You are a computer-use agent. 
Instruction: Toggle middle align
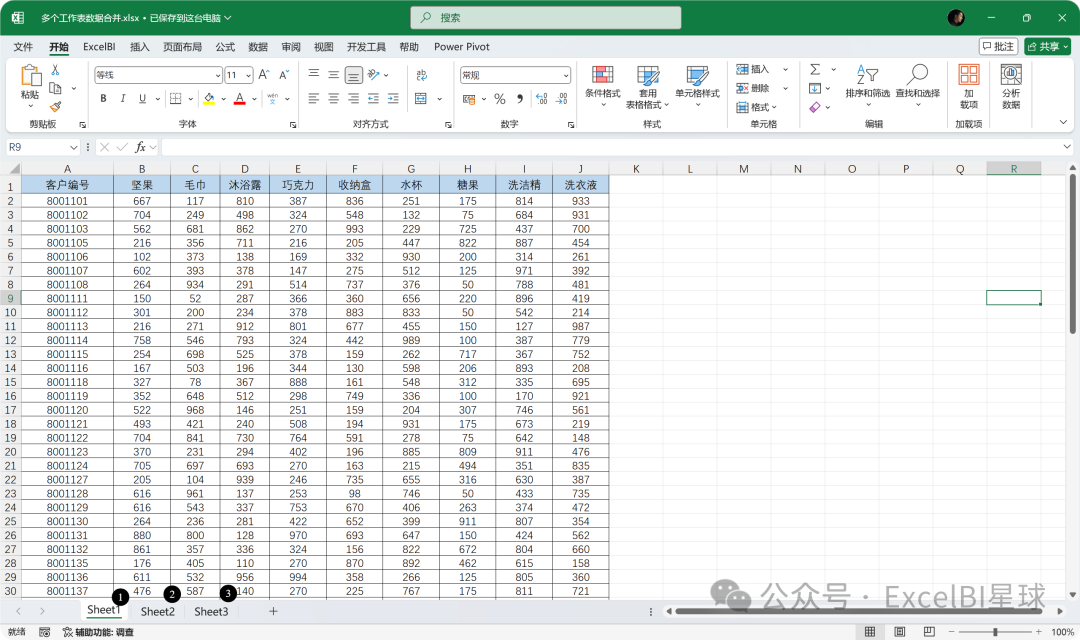tap(333, 74)
